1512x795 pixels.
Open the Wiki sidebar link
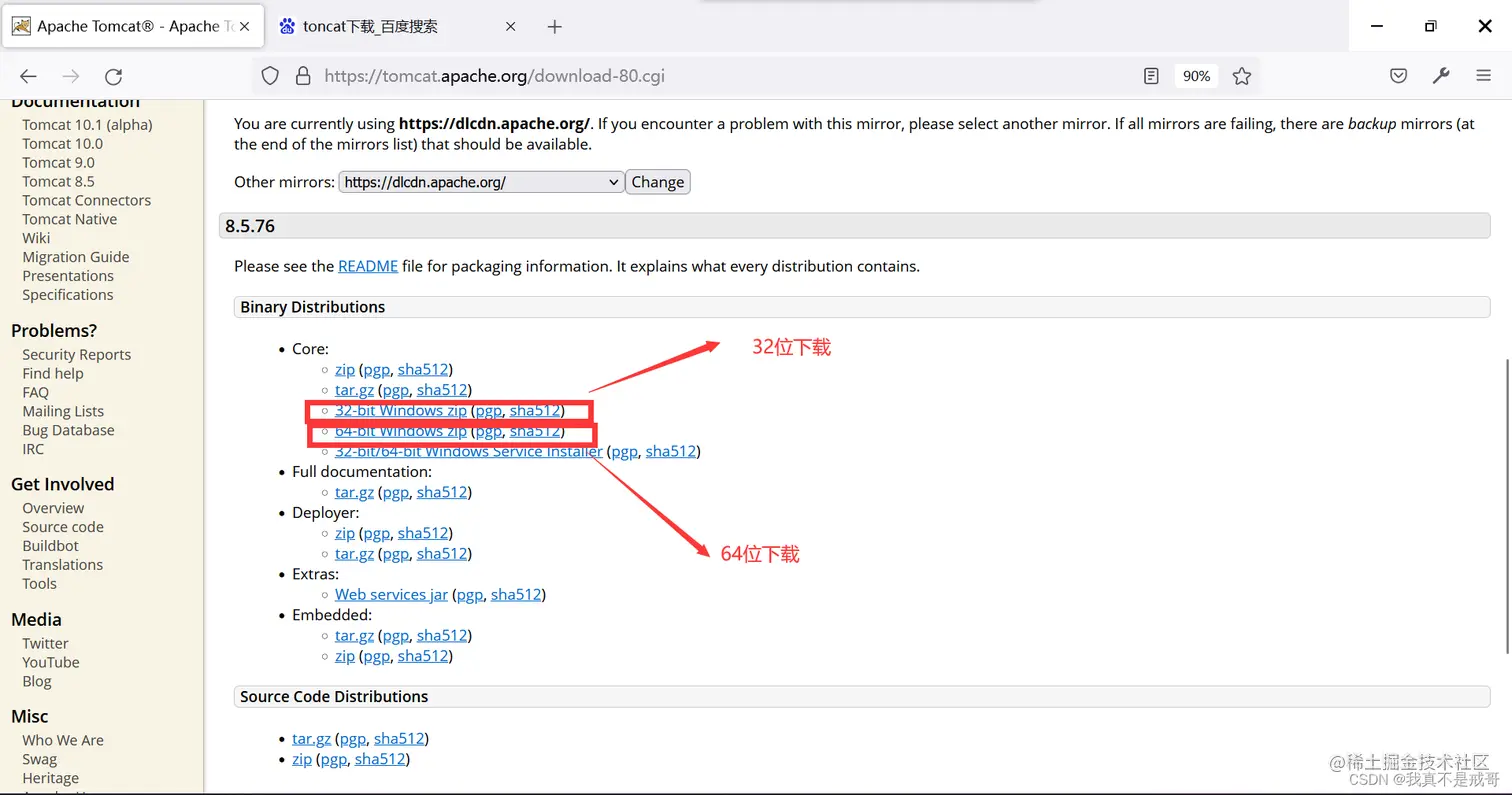click(x=36, y=238)
